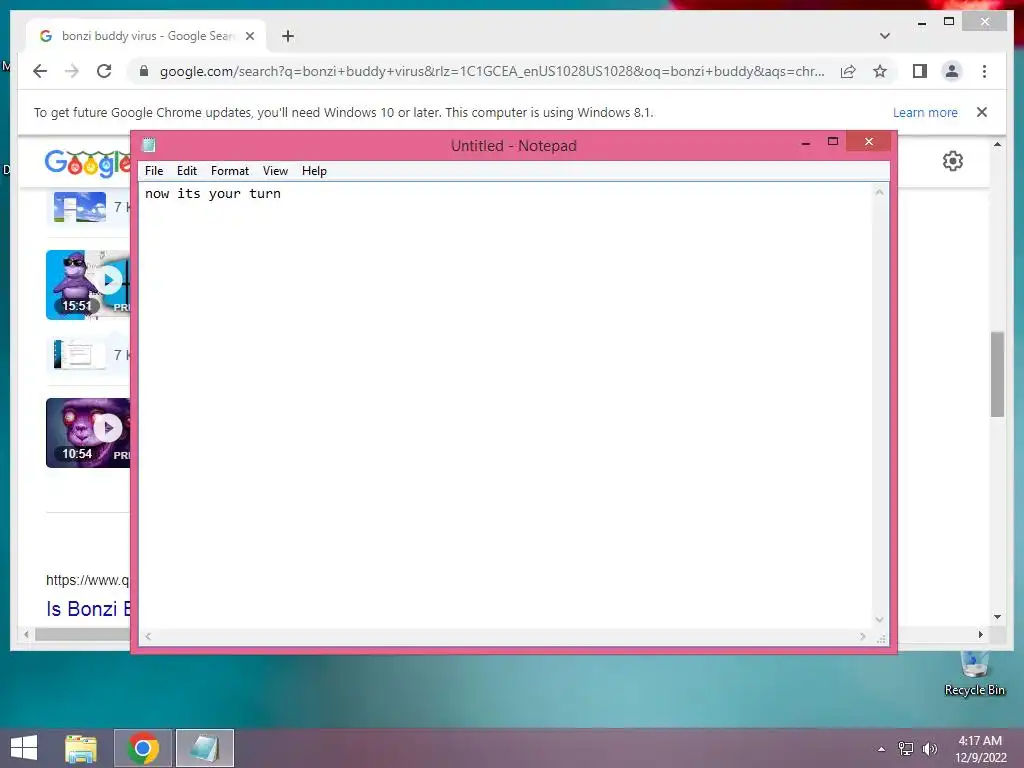Select the Recycle Bin desktop icon
The width and height of the screenshot is (1024, 768).
(974, 673)
